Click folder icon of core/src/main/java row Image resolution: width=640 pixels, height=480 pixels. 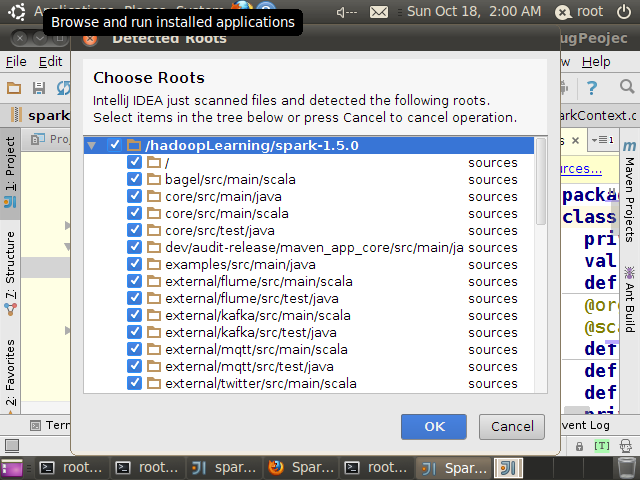coord(153,196)
